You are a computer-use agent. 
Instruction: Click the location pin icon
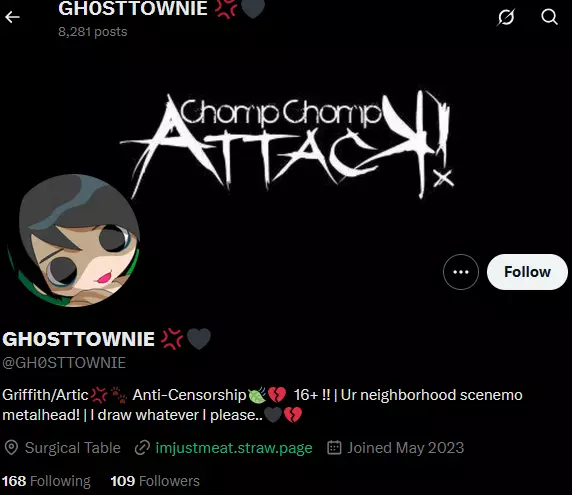11,448
